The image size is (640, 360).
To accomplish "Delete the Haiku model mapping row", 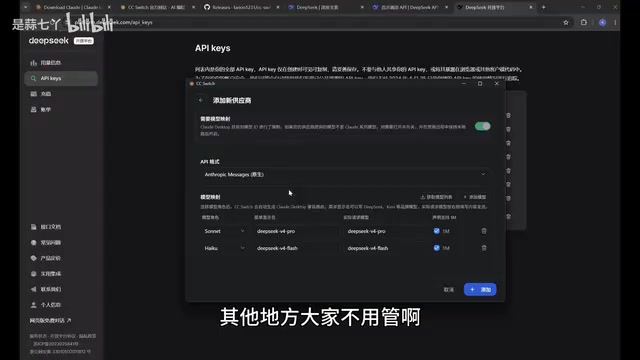I will click(x=484, y=248).
